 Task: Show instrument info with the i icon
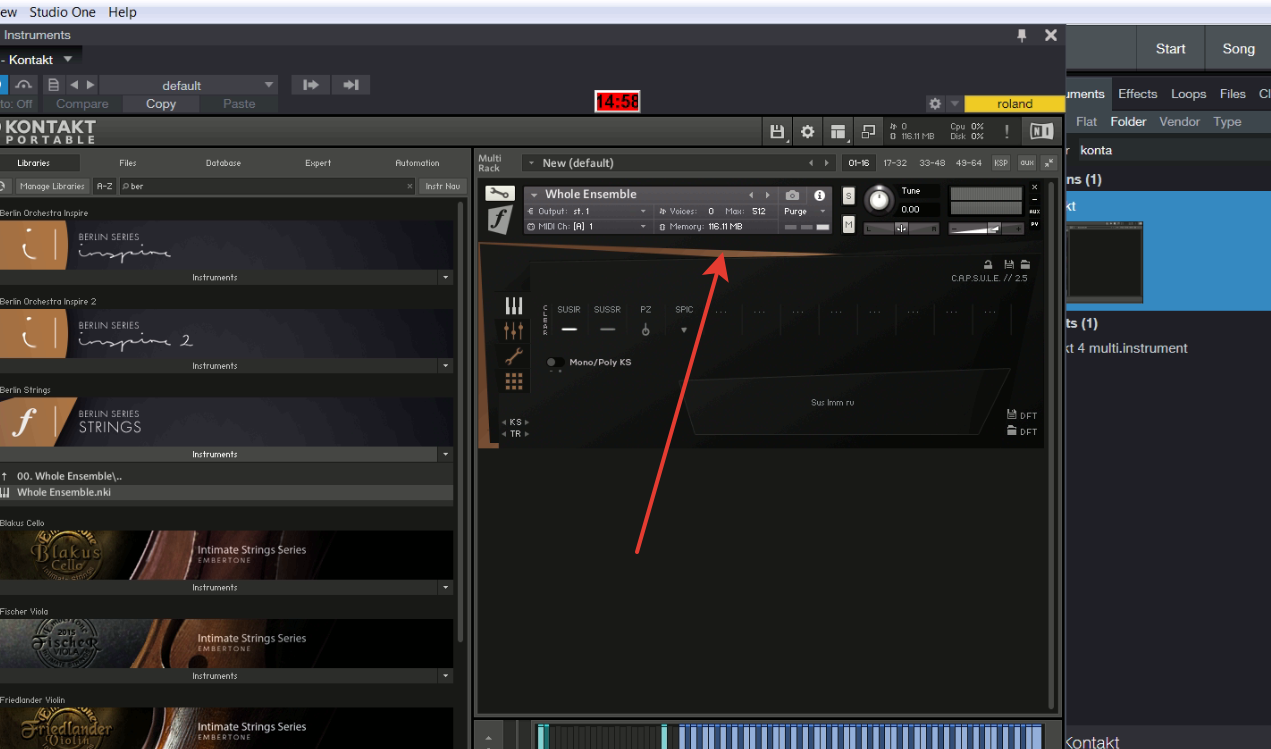[820, 195]
